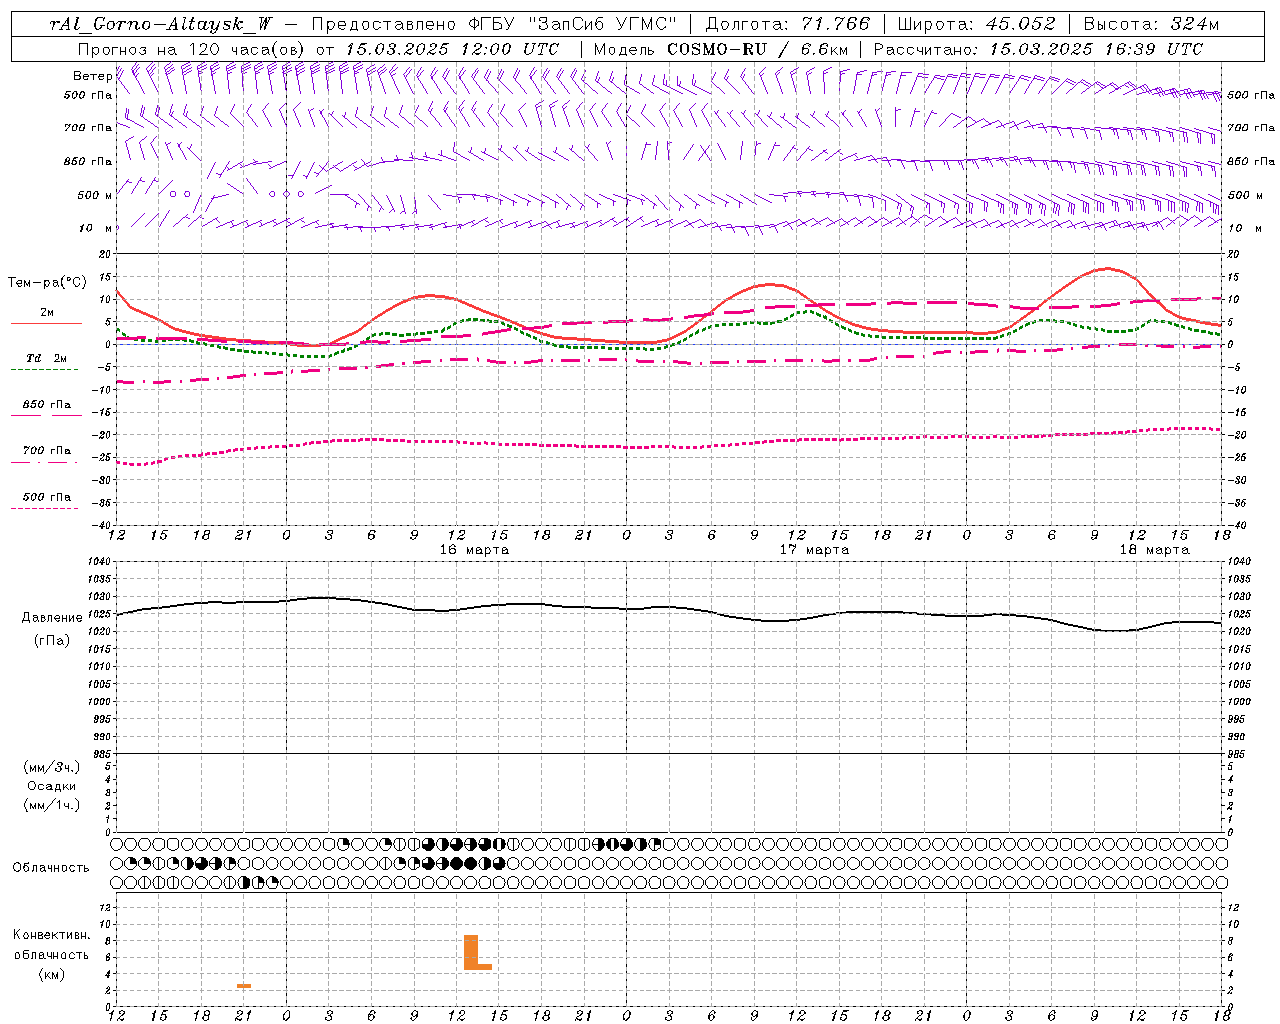Click the latitude value Широта: 45.052
Screen dimensions: 1280x1024
pos(976,24)
